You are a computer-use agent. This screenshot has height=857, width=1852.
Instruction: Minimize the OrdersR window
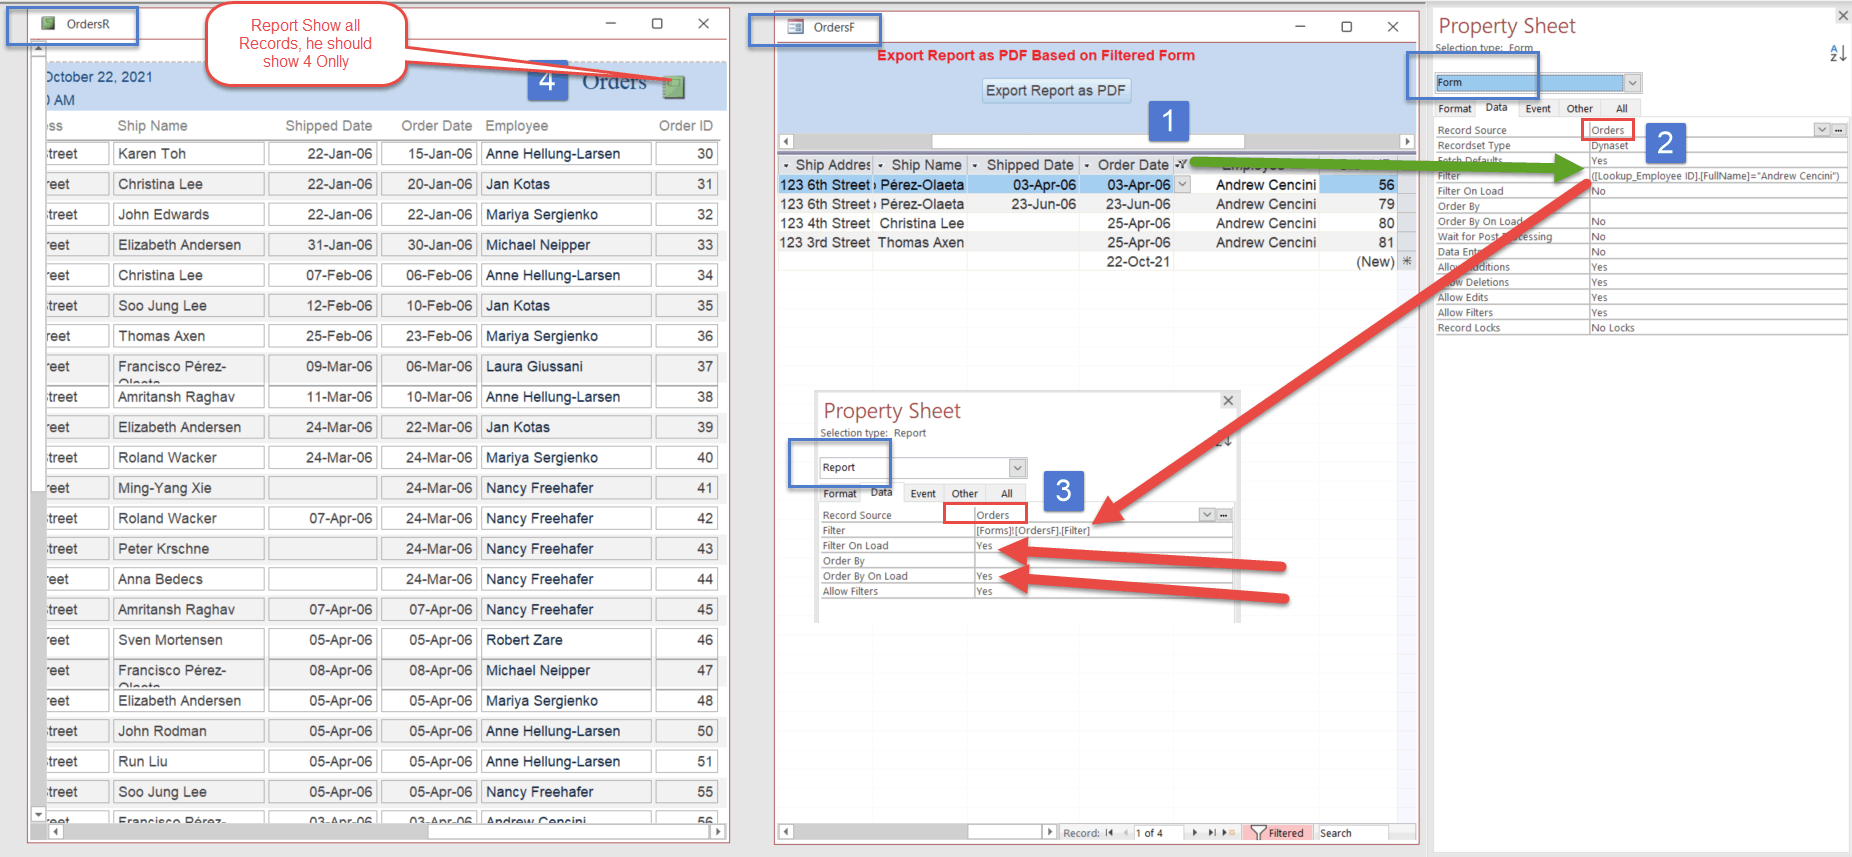pos(611,23)
